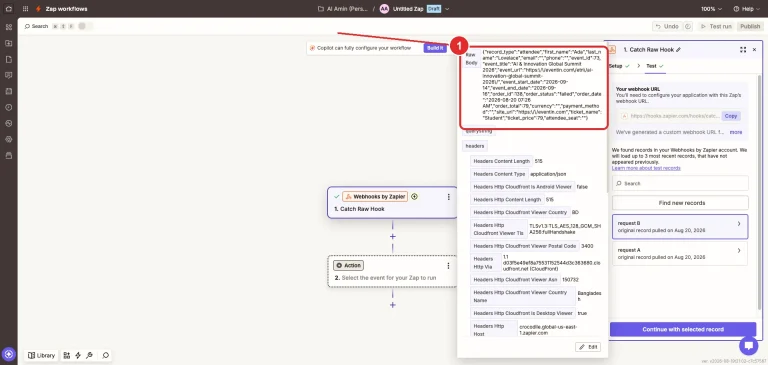
Task: Open three-dot menu on Action step
Action: click(x=448, y=266)
